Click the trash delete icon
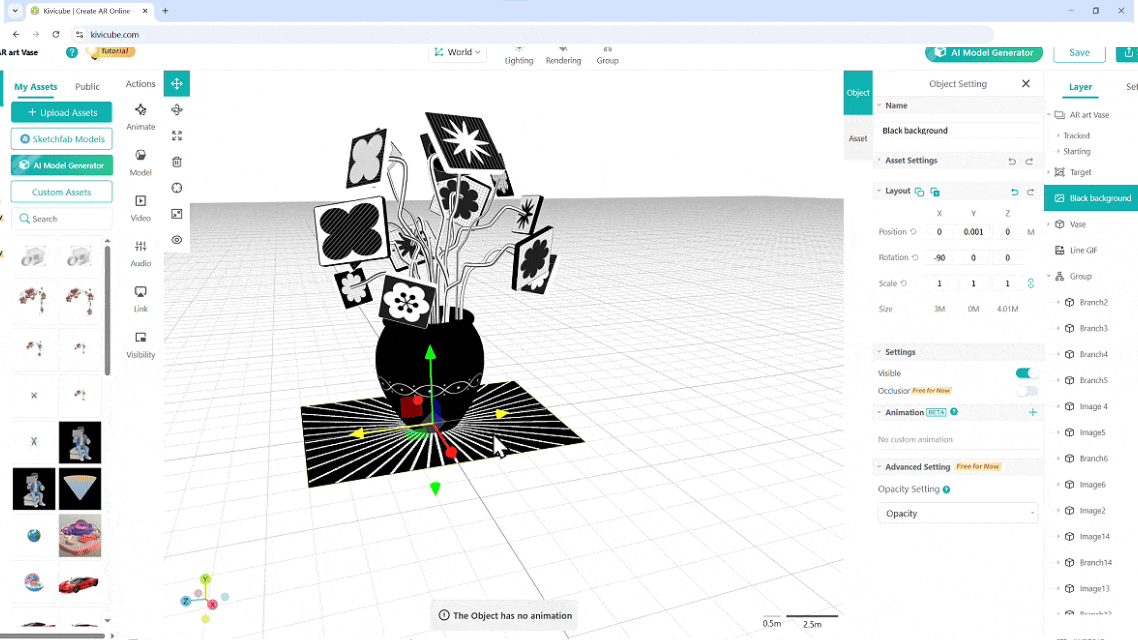This screenshot has width=1138, height=640. pos(177,162)
